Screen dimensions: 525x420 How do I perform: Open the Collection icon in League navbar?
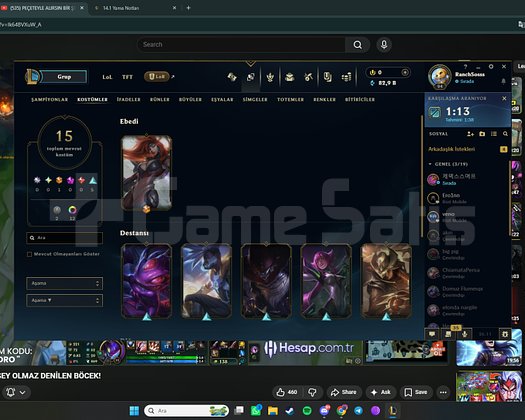coord(250,77)
